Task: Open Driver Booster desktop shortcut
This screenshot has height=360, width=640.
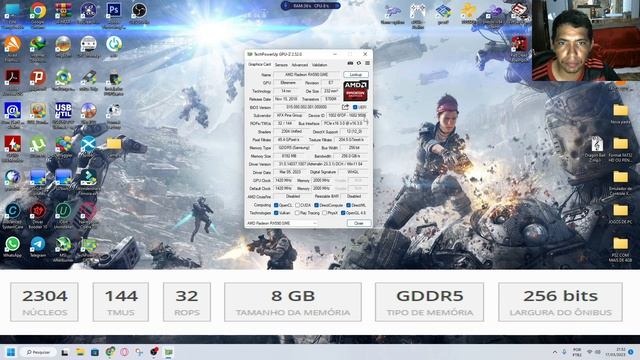Action: (38, 211)
